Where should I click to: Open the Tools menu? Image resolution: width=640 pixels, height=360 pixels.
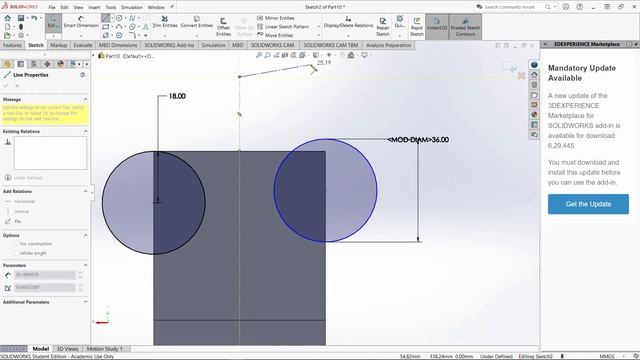tap(111, 7)
